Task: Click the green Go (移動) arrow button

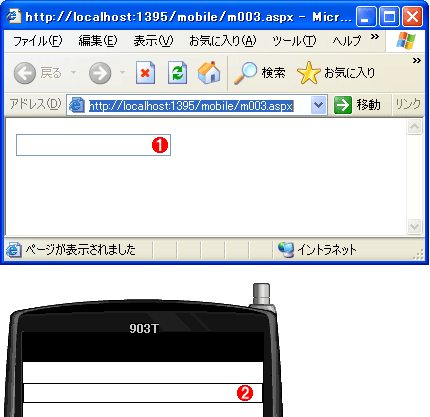Action: (x=343, y=105)
